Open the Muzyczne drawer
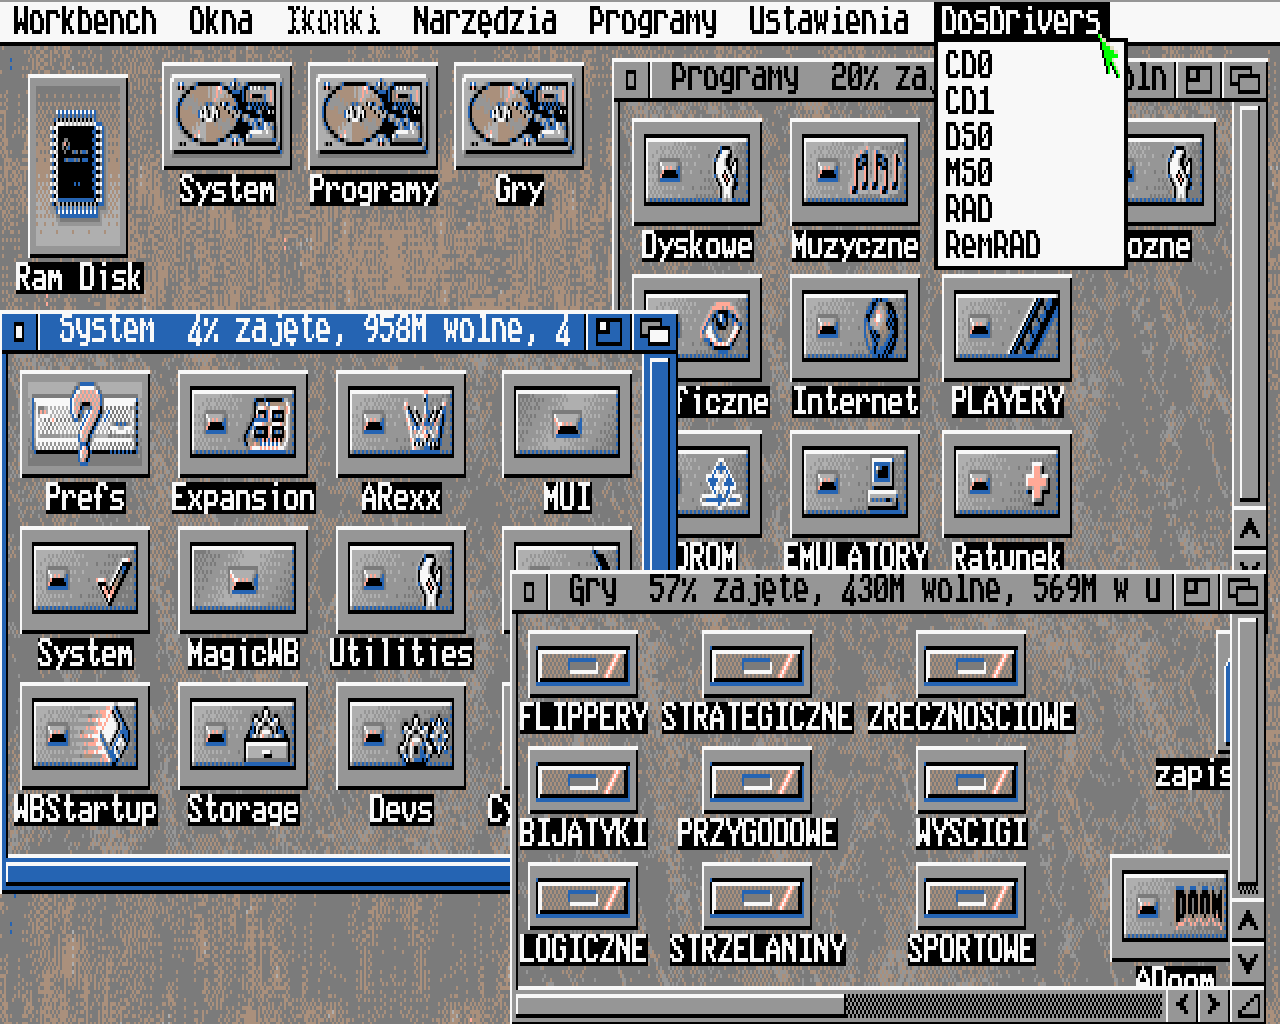Image resolution: width=1280 pixels, height=1024 pixels. [x=855, y=172]
